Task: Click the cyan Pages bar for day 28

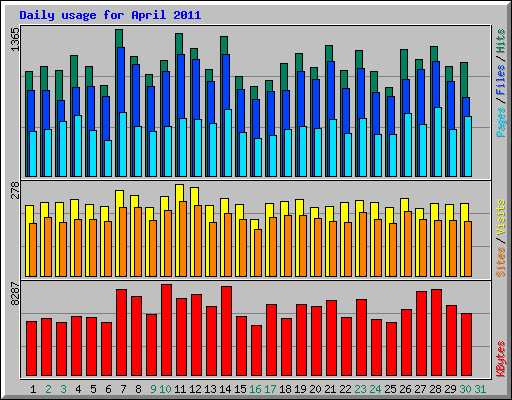Action: (x=438, y=142)
